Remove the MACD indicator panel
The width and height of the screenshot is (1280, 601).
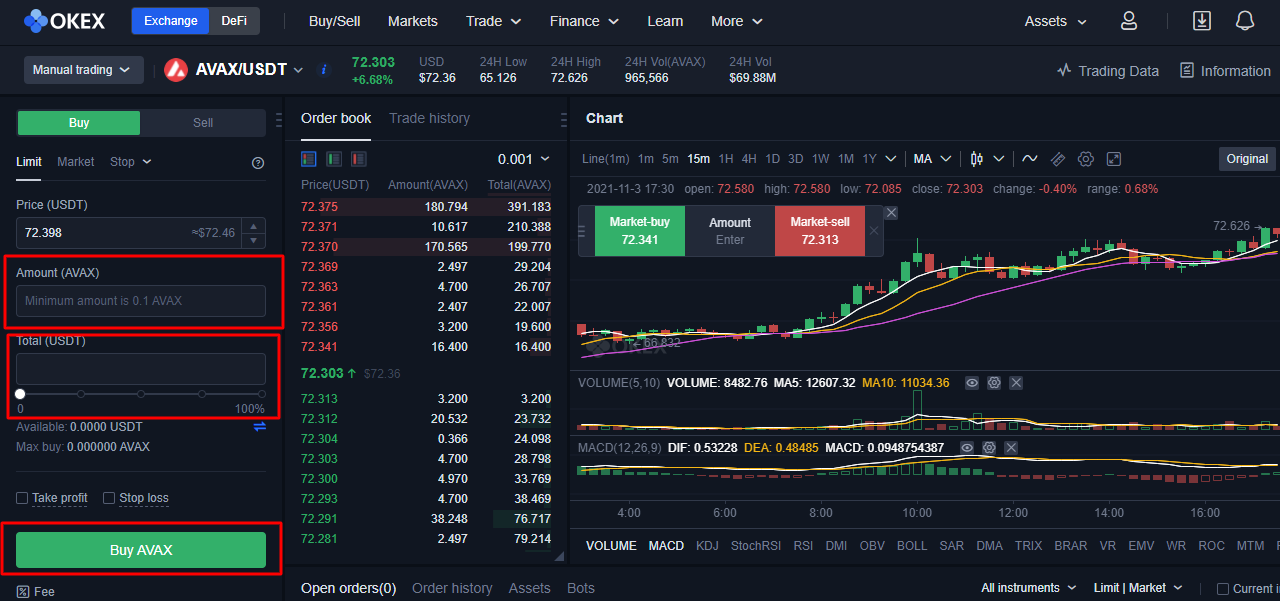[1011, 448]
